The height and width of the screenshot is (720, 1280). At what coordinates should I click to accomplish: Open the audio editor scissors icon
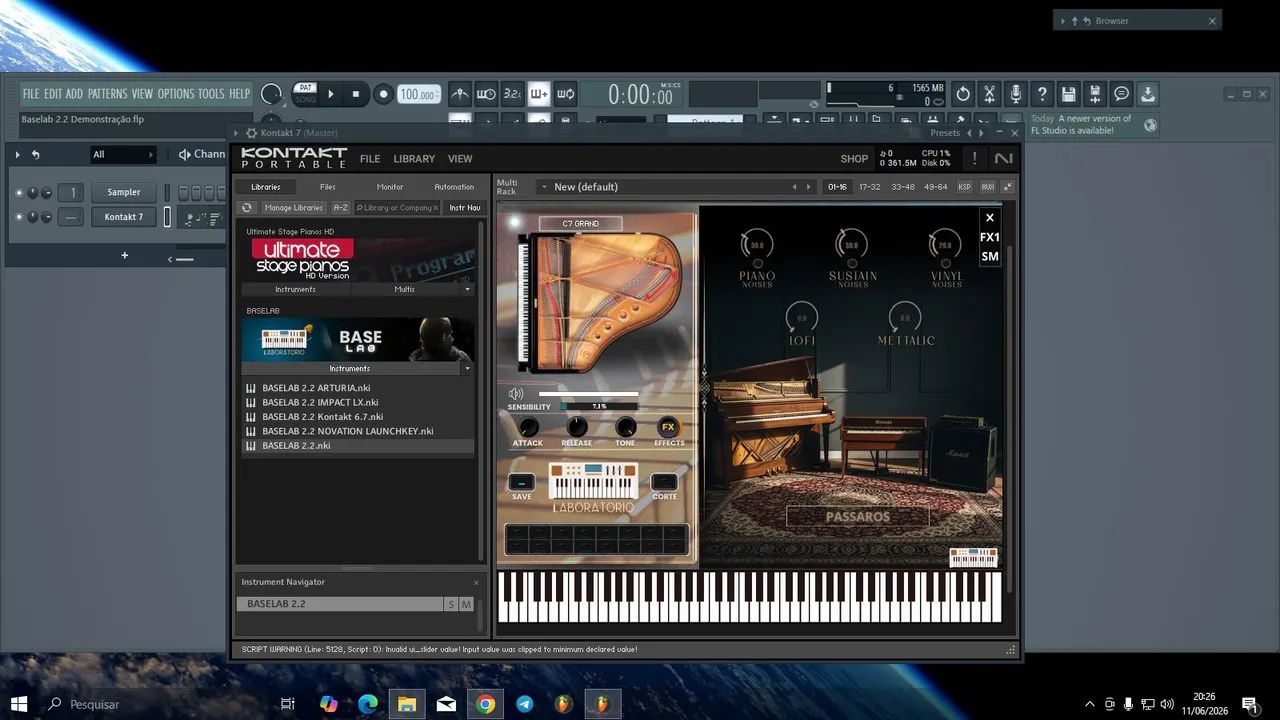989,94
